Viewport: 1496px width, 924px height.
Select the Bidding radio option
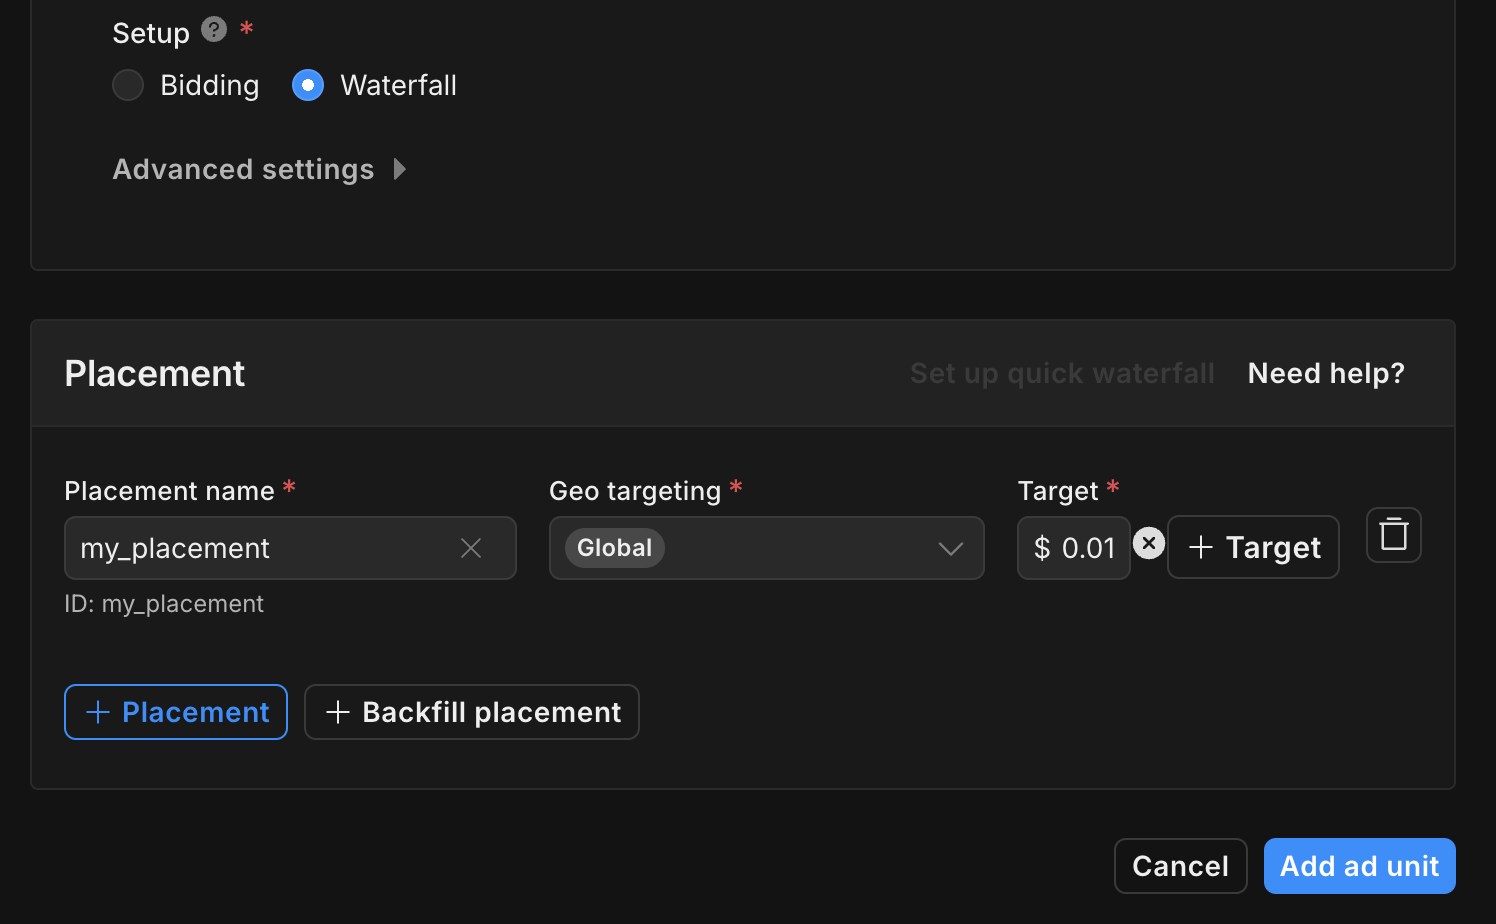[x=128, y=86]
